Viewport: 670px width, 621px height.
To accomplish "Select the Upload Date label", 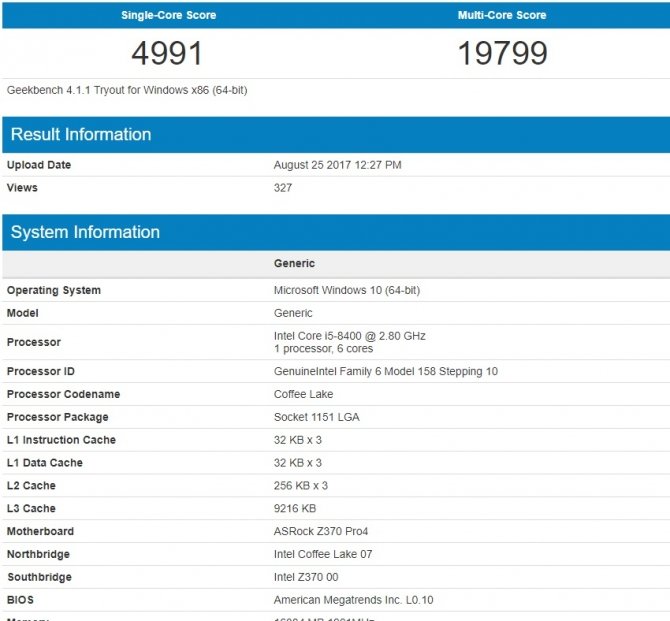I will point(39,165).
